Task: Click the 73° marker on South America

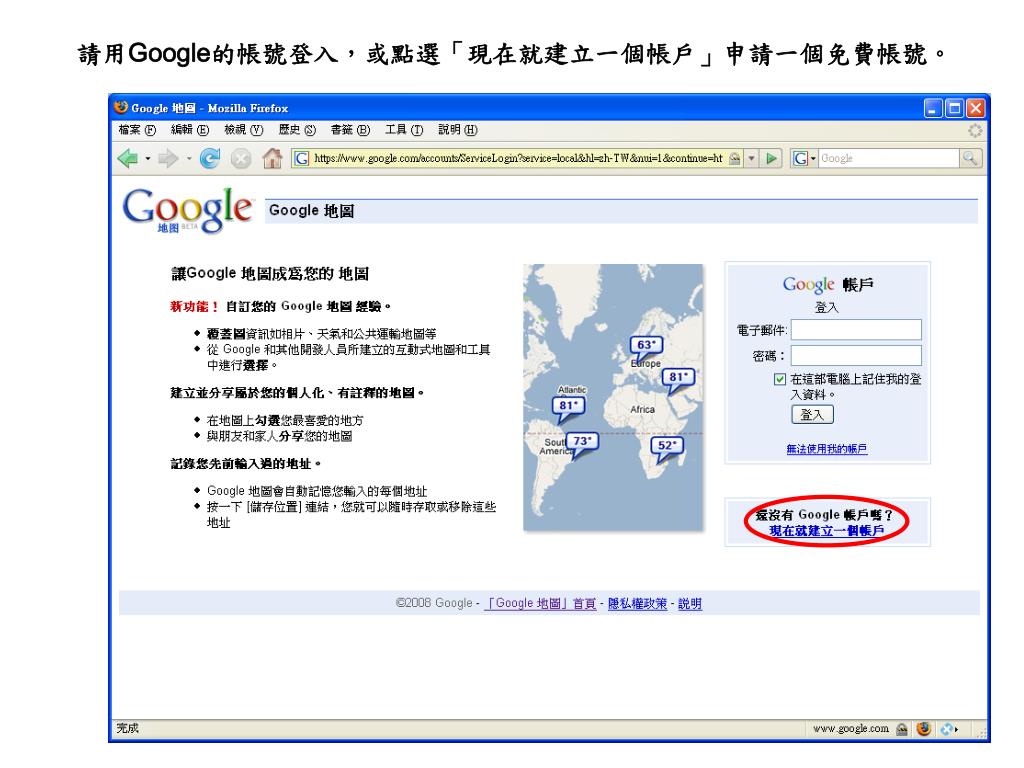Action: [582, 443]
